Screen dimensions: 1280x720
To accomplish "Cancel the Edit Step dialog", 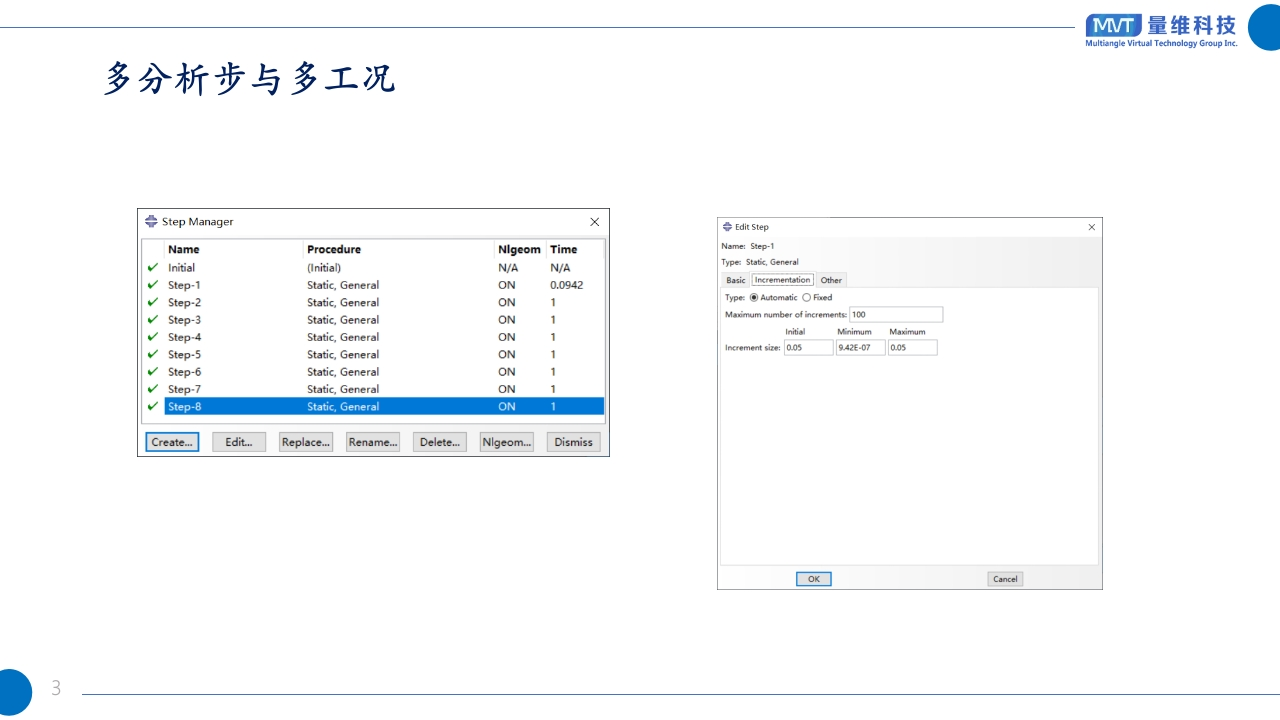I will point(1005,579).
